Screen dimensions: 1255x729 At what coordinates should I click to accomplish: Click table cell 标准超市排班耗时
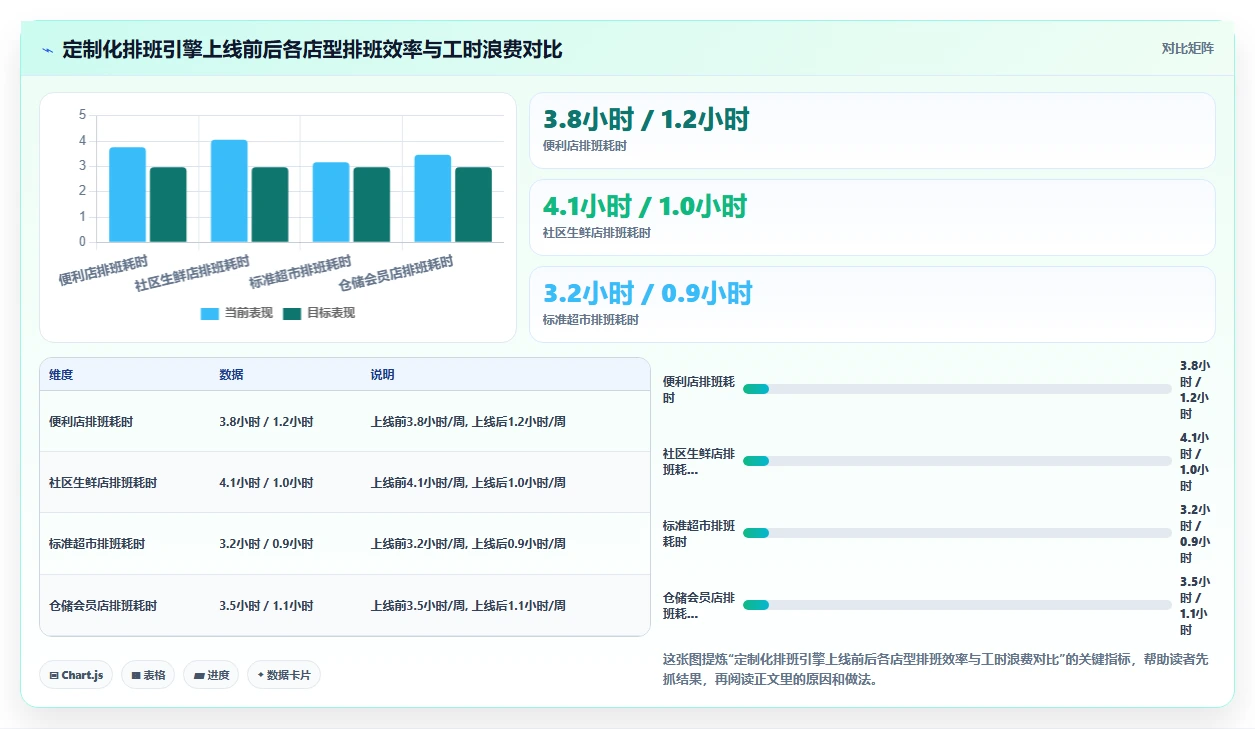[97, 544]
